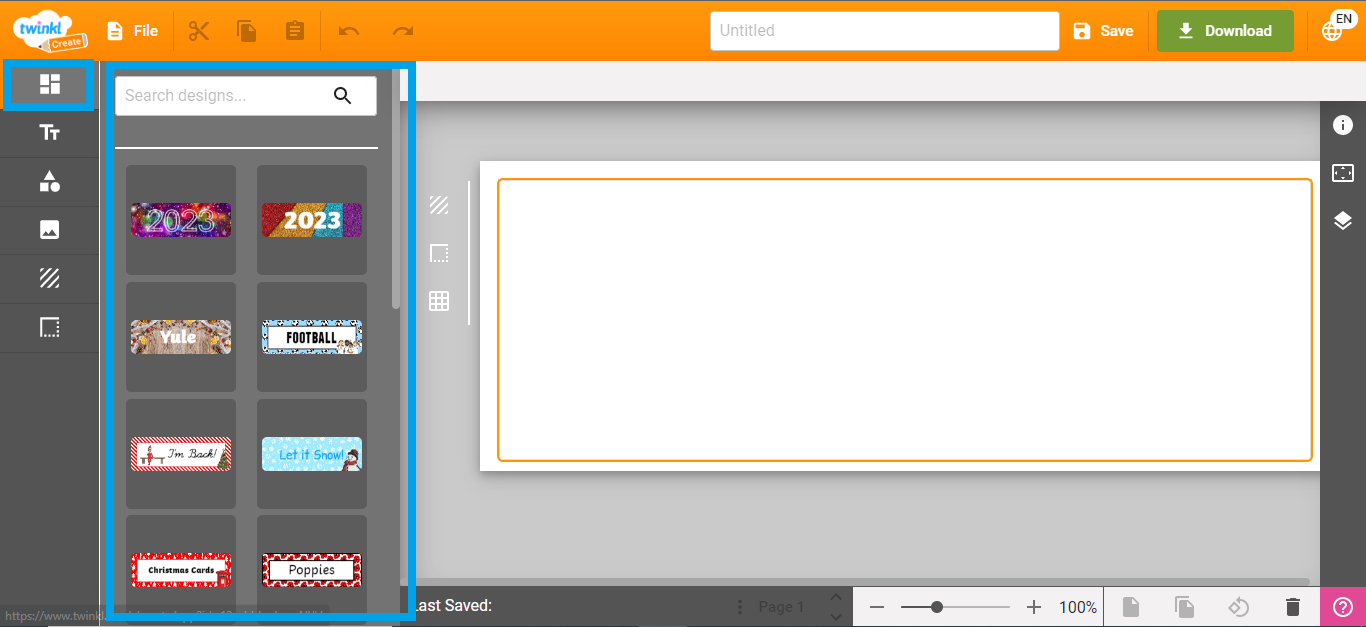This screenshot has height=627, width=1366.
Task: Select the purple 2023 design thumbnail
Action: click(180, 219)
